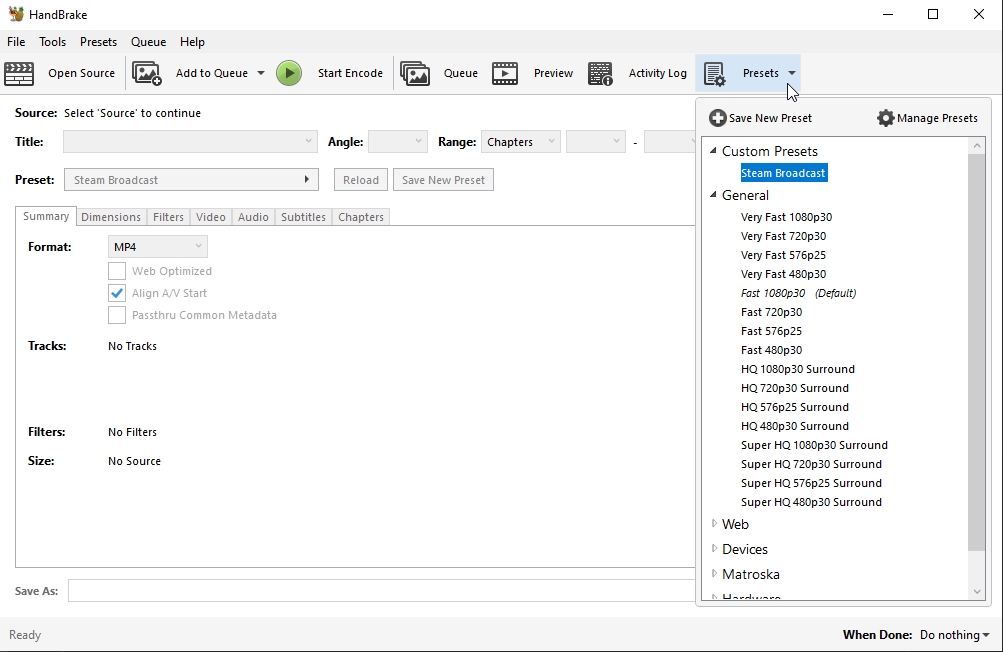The height and width of the screenshot is (652, 1003).
Task: Open the Format MP4 dropdown
Action: click(157, 247)
